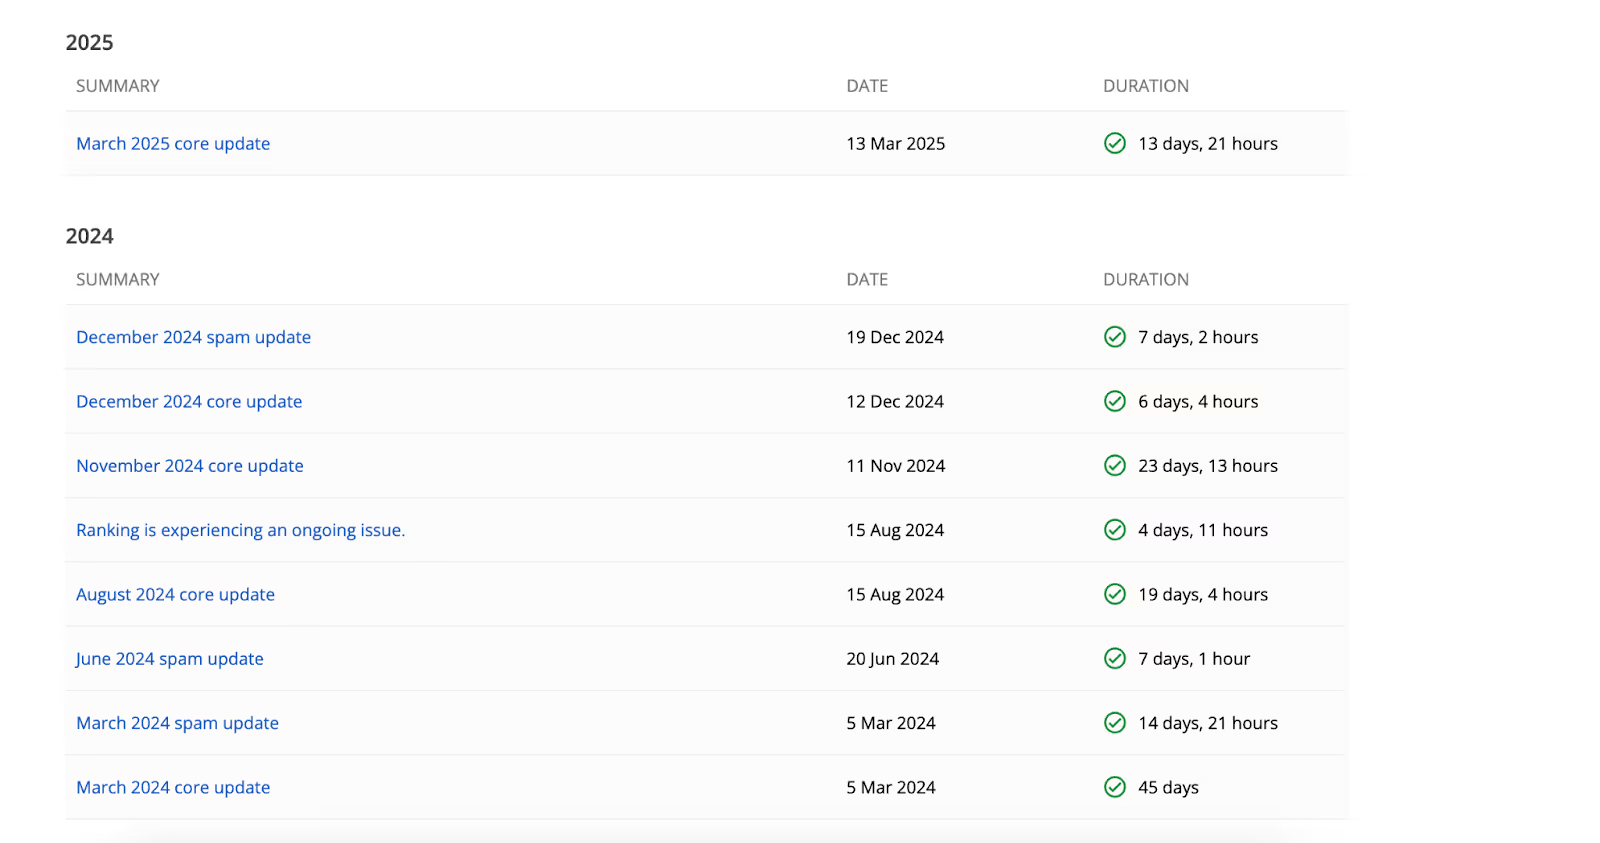Click SUMMARY column header in 2024 table
1600x843 pixels.
(x=118, y=280)
